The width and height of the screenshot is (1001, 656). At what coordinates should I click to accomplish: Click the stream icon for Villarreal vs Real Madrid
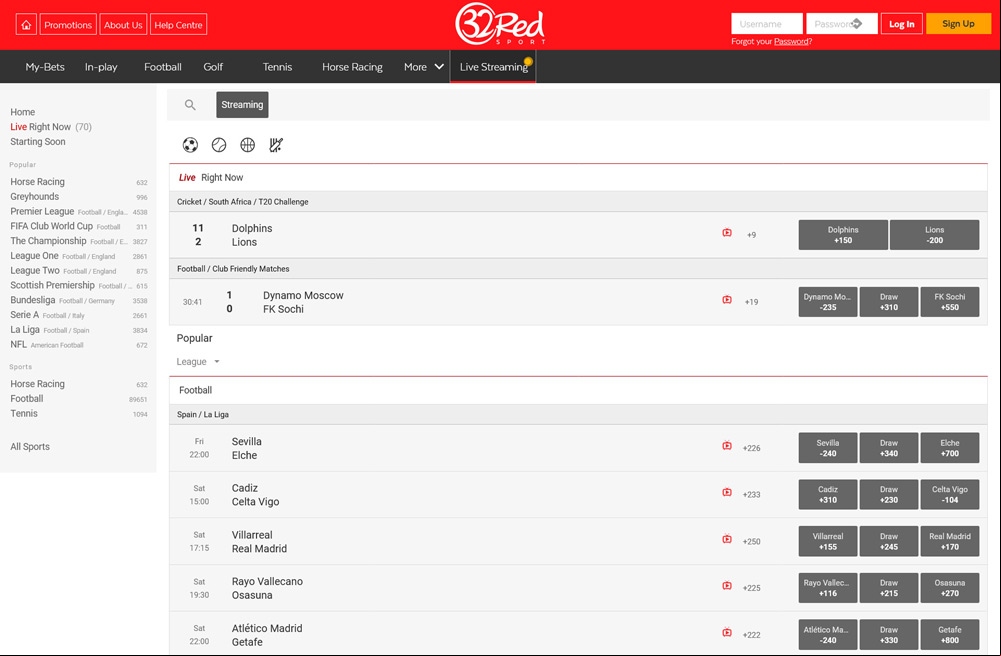pos(727,539)
